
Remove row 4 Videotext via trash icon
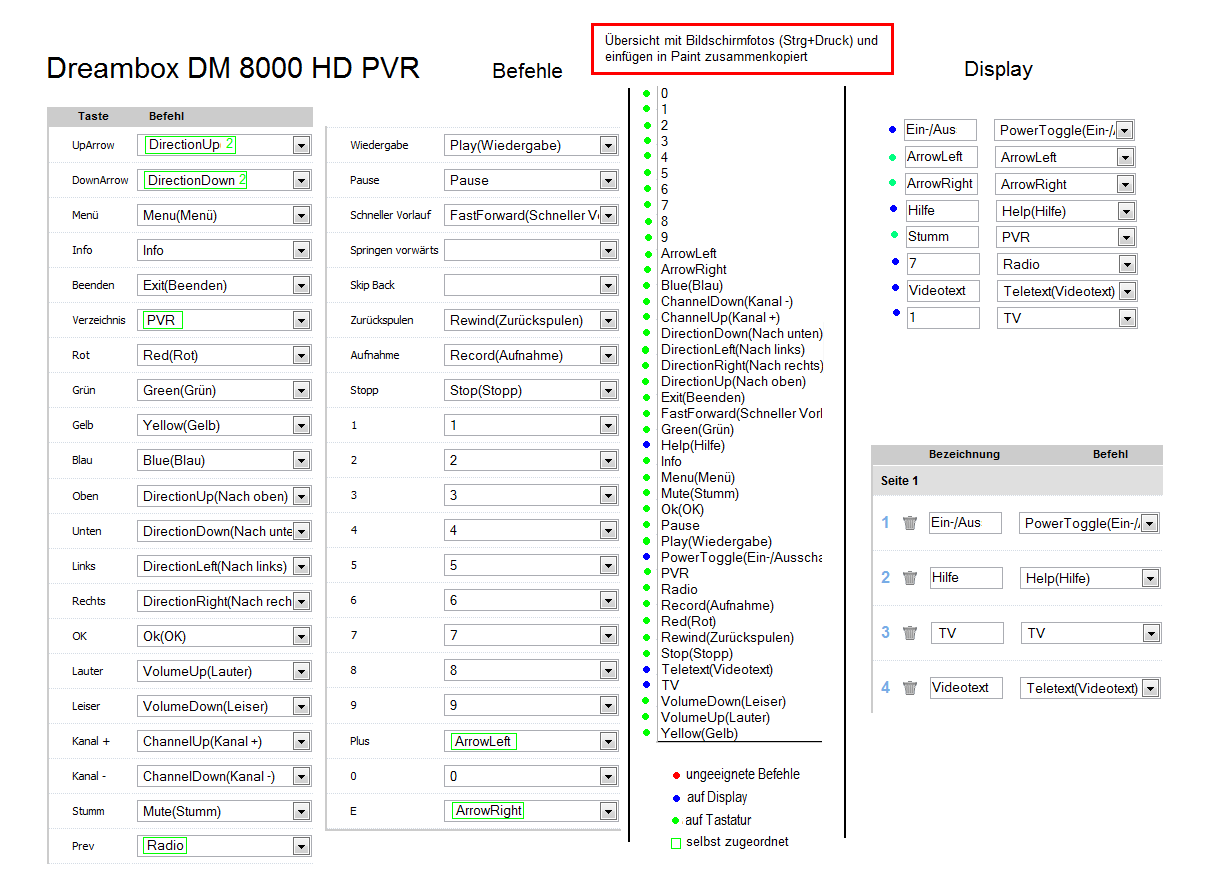pyautogui.click(x=909, y=688)
